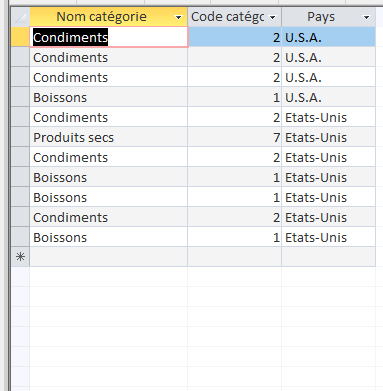The image size is (383, 391).
Task: Click the code value 7 cell
Action: click(x=235, y=137)
